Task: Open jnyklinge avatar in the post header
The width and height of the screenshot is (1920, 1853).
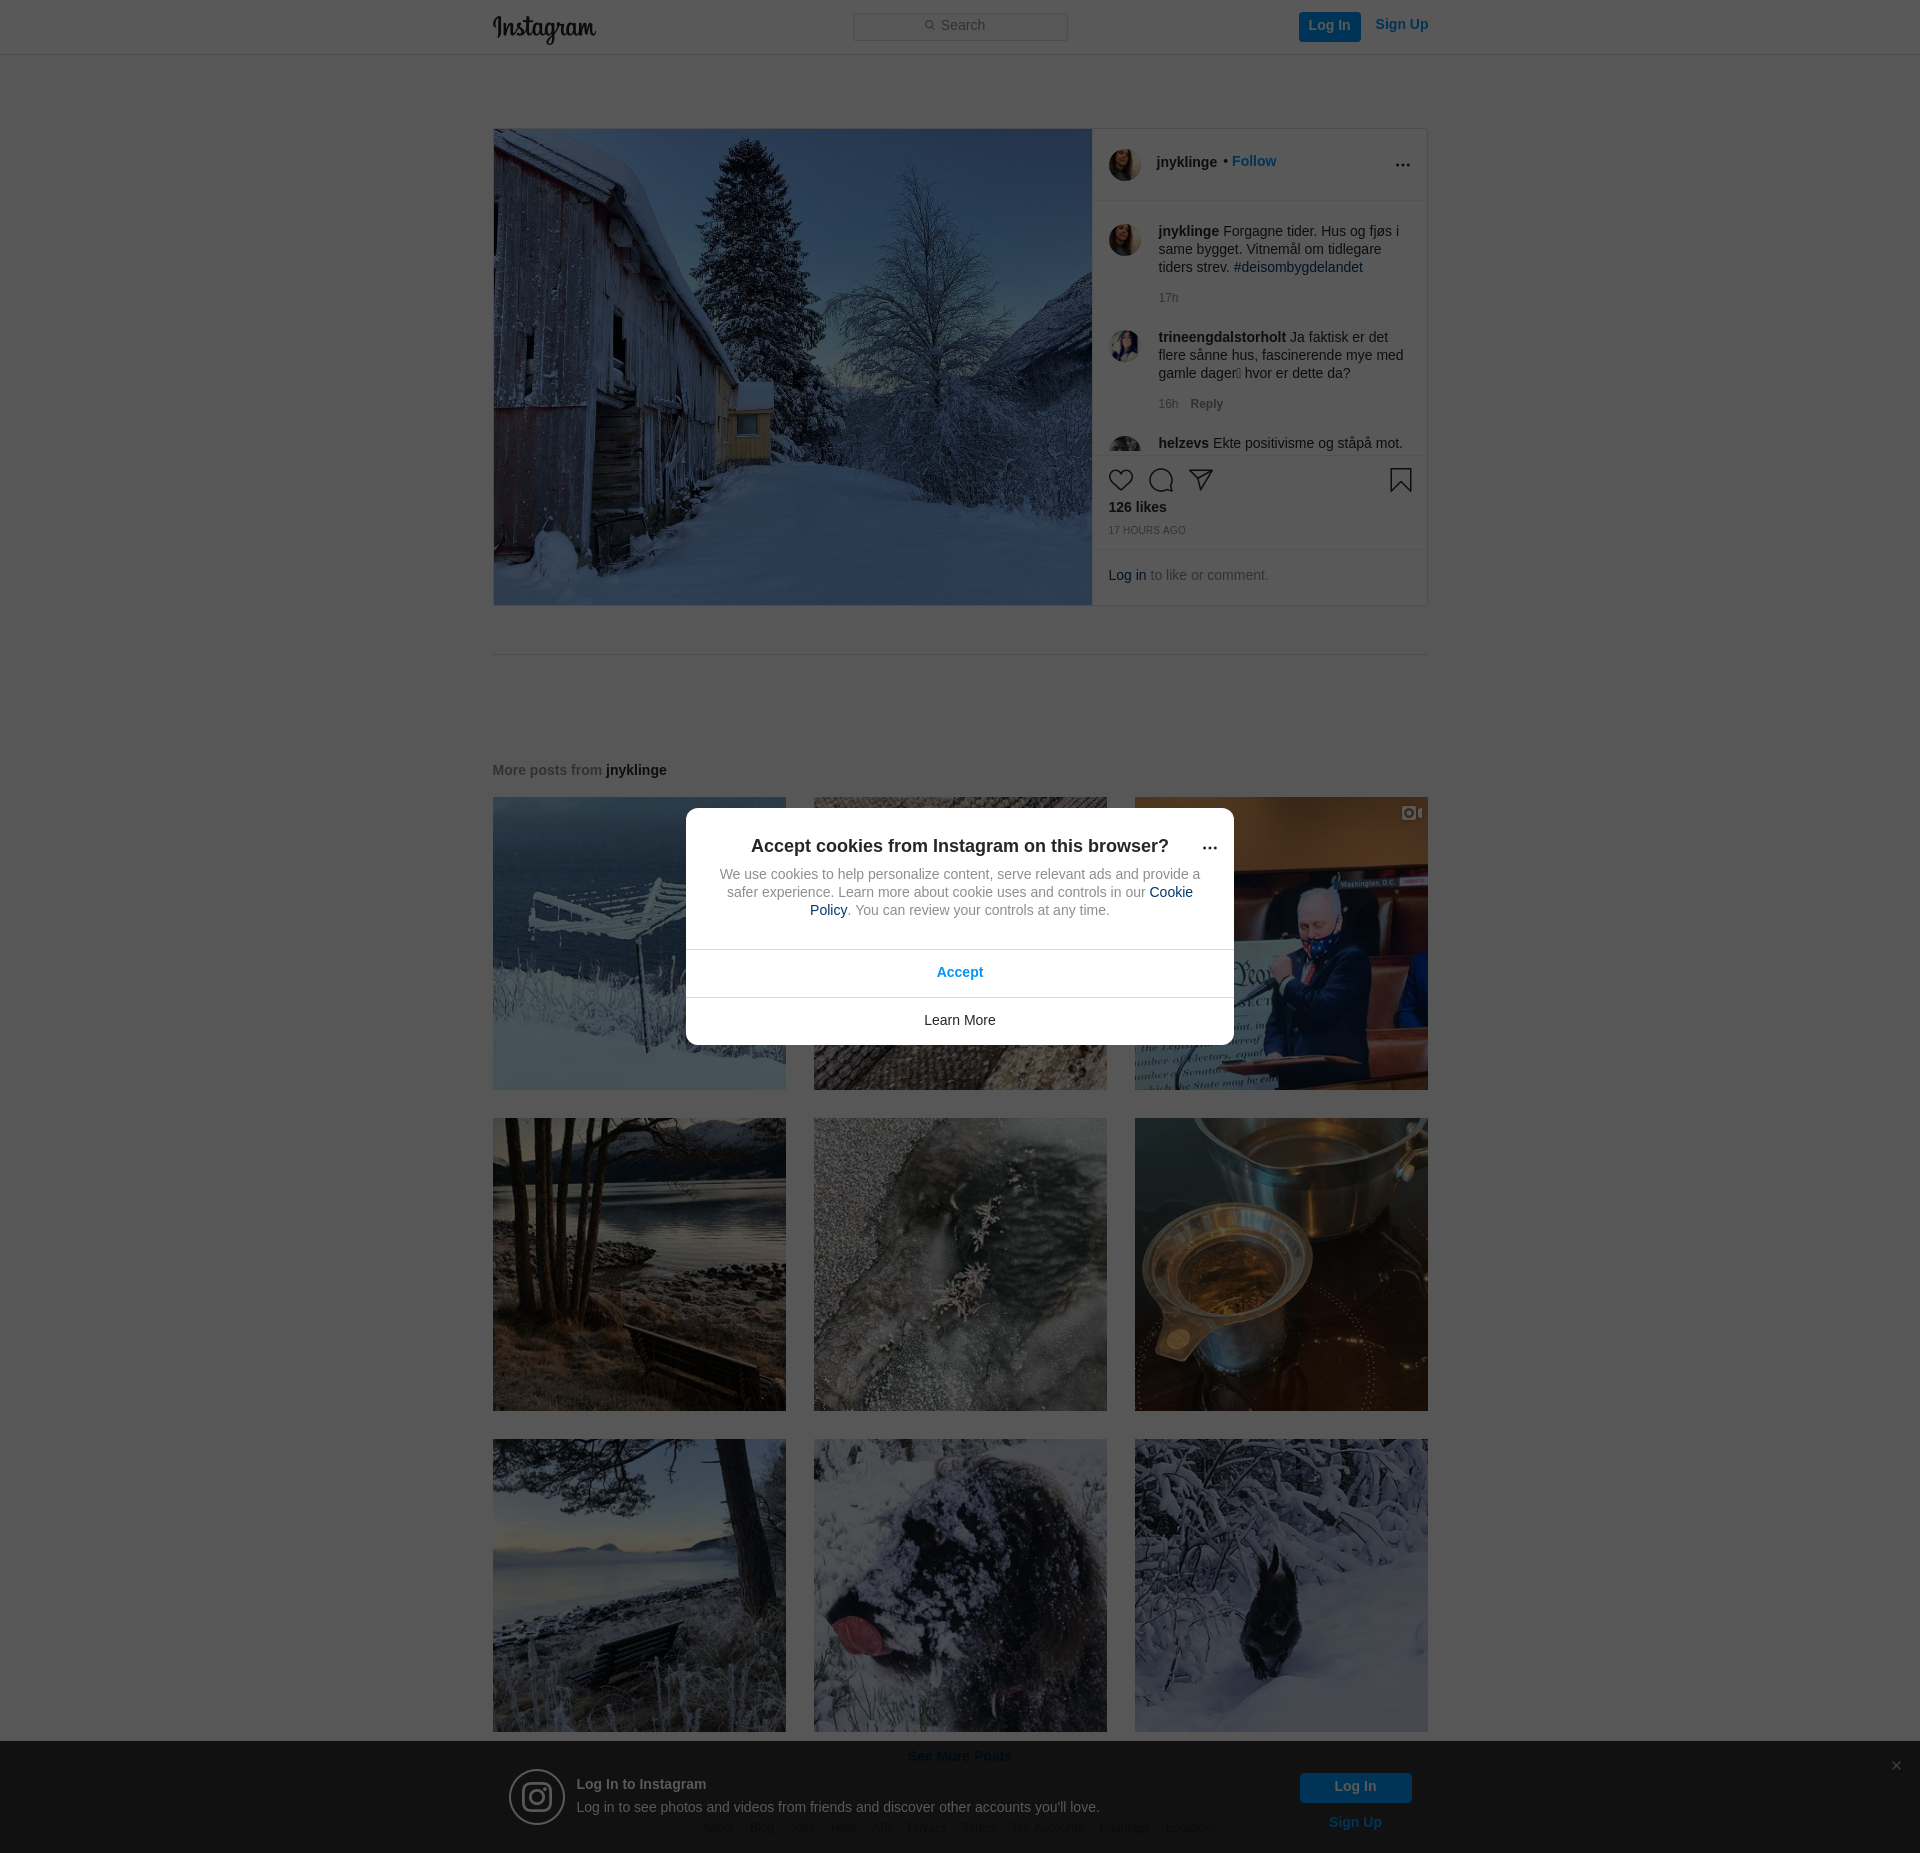Action: coord(1125,165)
